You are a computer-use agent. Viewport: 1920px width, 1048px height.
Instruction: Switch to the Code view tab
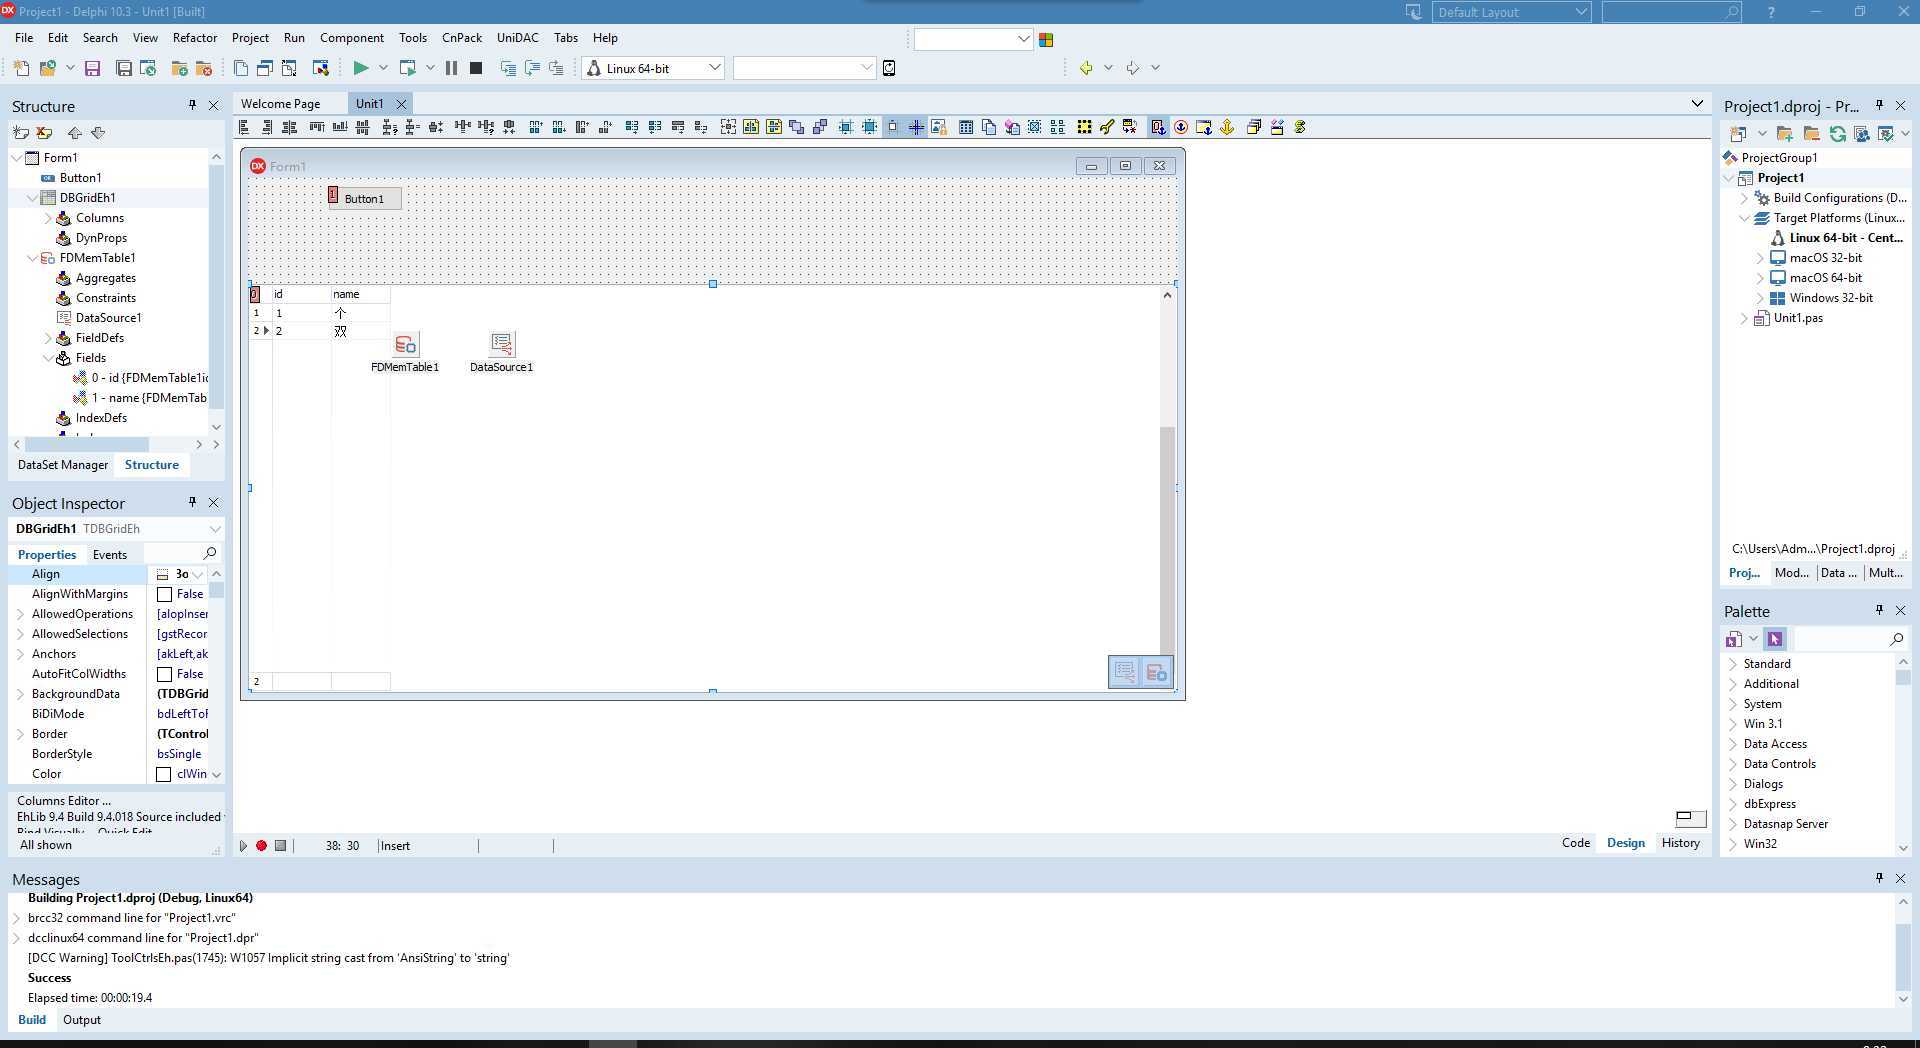click(x=1576, y=843)
